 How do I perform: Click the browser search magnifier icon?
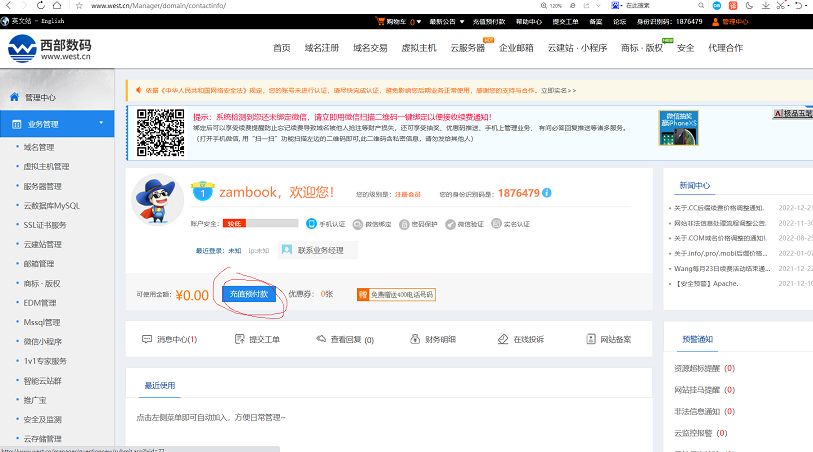click(701, 6)
